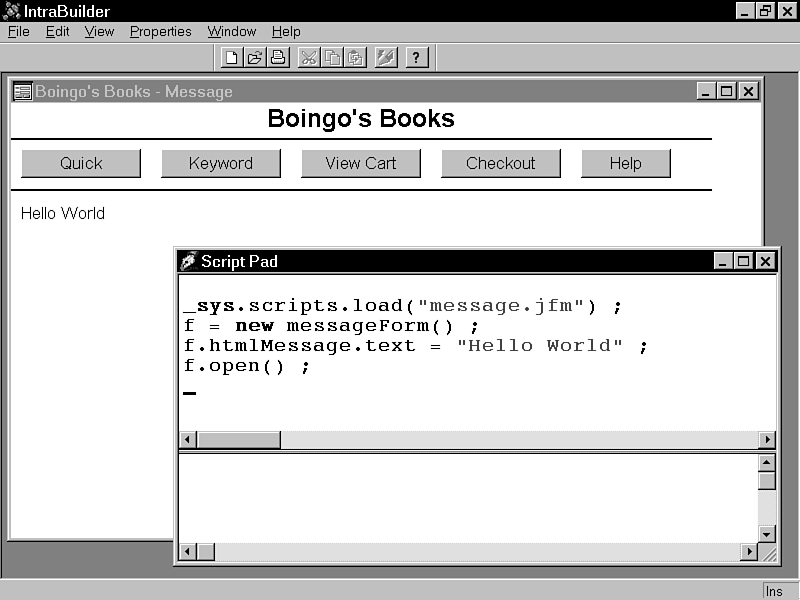
Task: Click the Boingo's Books heading text
Action: pyautogui.click(x=361, y=118)
